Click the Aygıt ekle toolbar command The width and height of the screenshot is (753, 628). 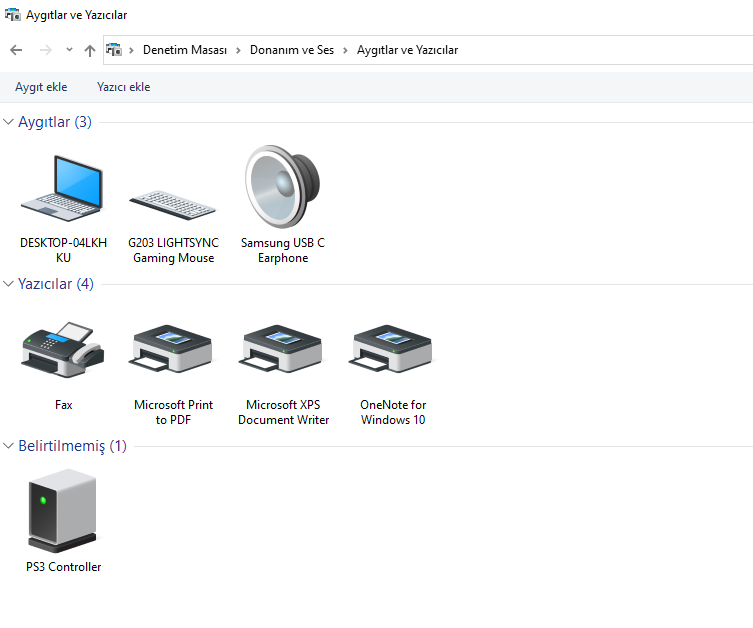41,87
